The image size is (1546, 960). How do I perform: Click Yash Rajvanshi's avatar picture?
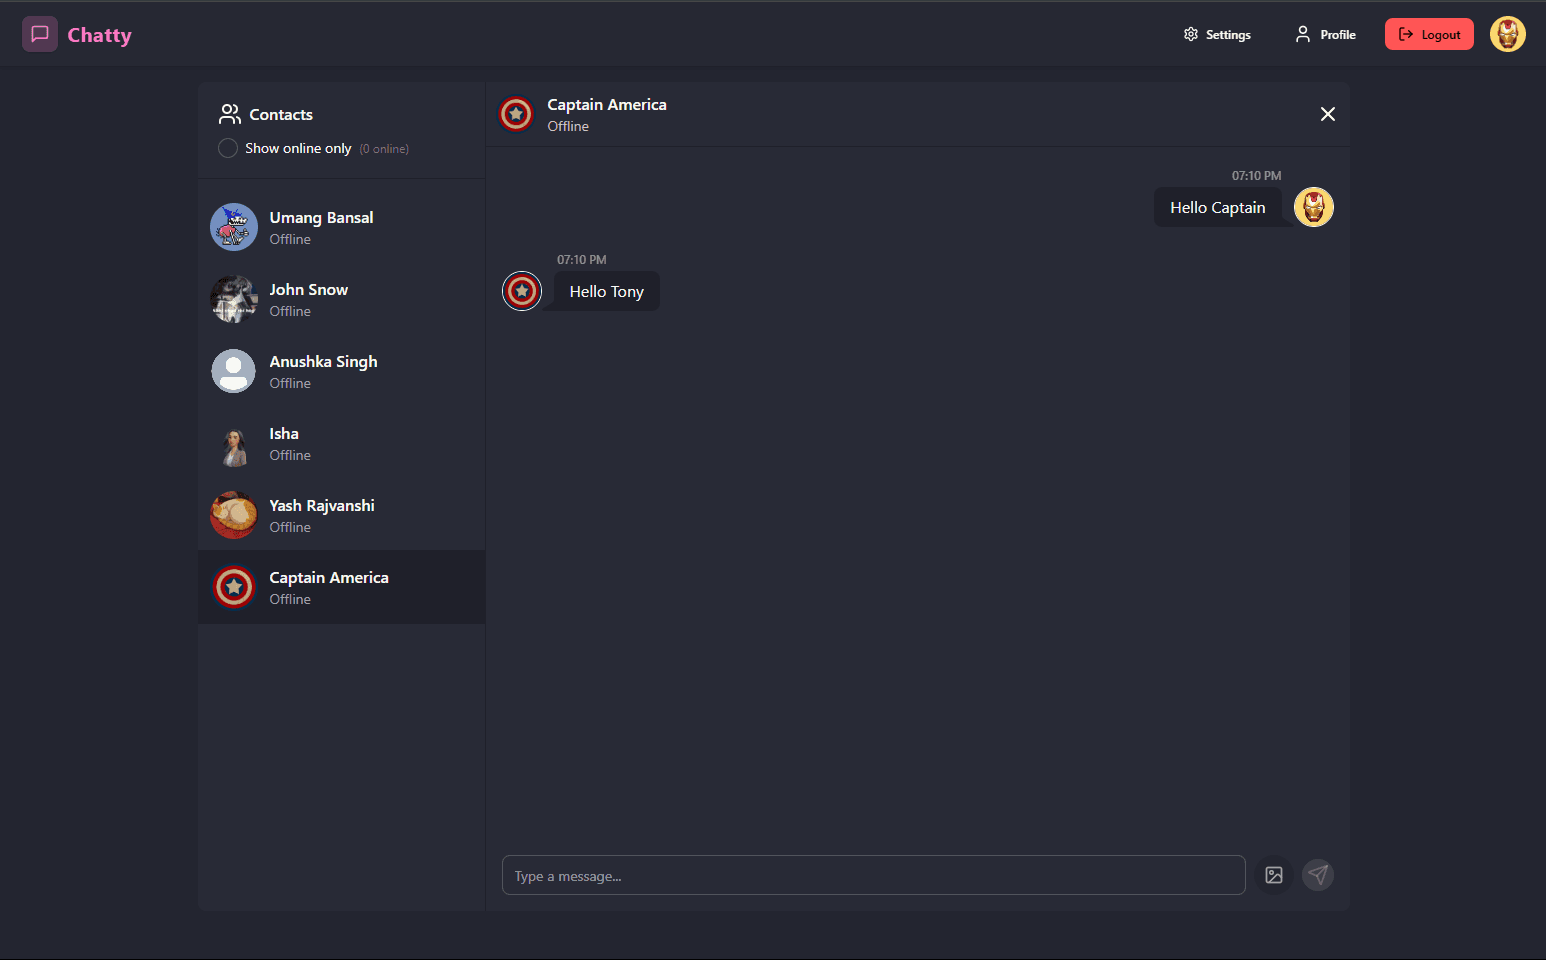point(234,515)
